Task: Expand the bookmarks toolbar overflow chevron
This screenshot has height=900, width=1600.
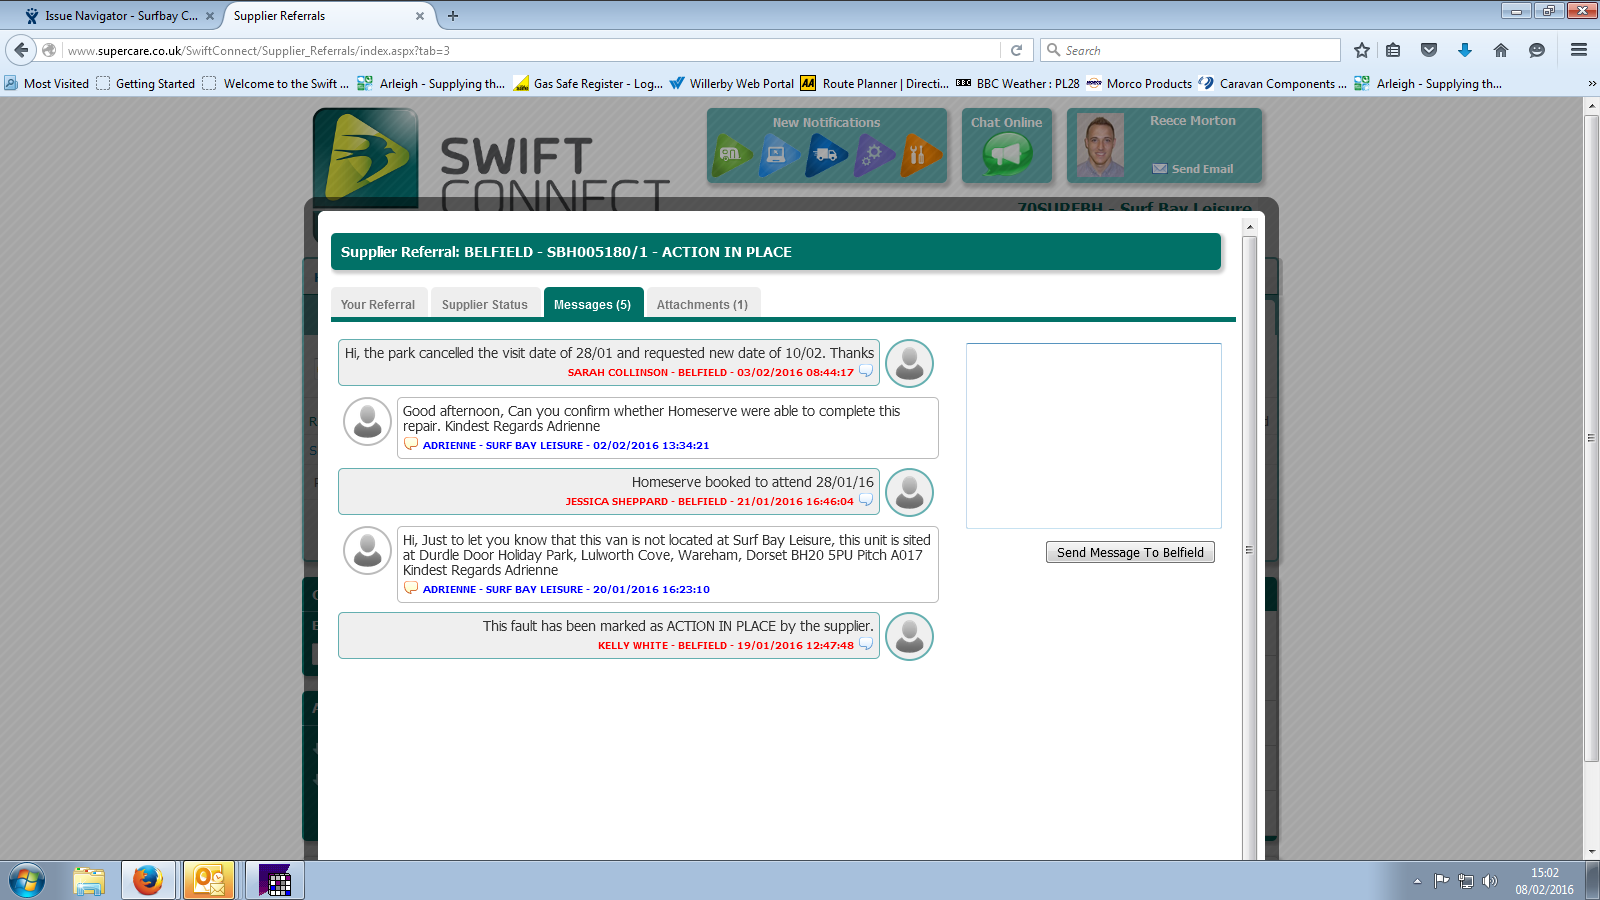Action: [x=1592, y=84]
